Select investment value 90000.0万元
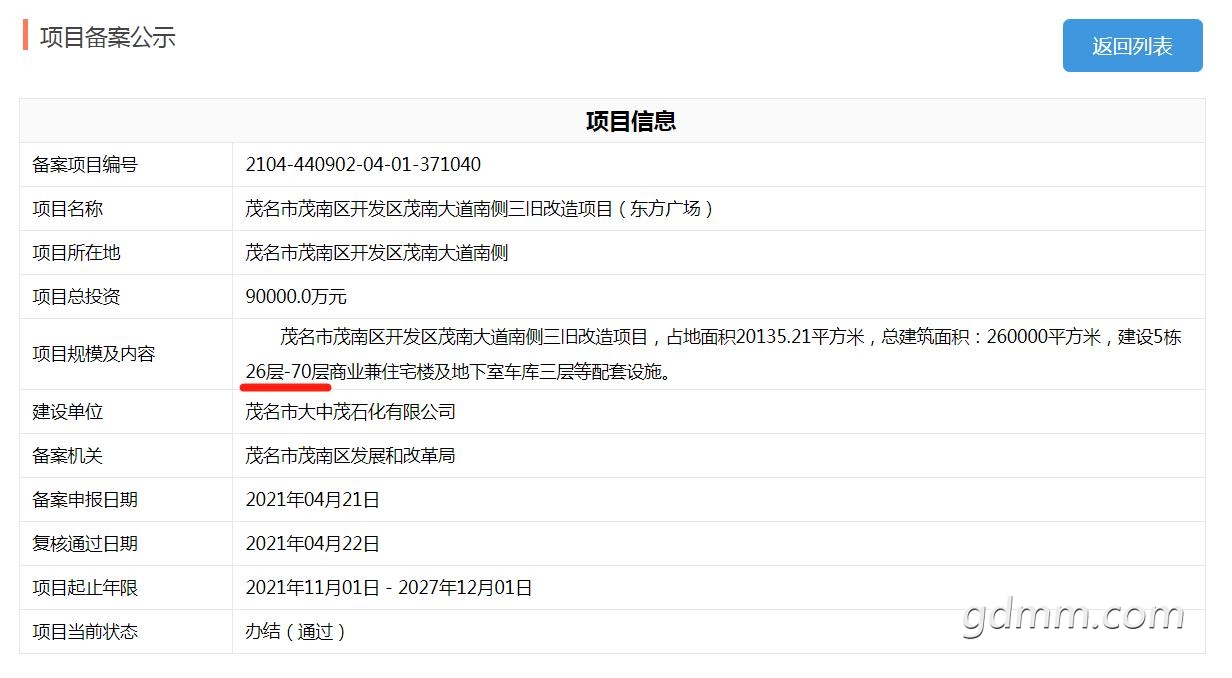 point(296,297)
